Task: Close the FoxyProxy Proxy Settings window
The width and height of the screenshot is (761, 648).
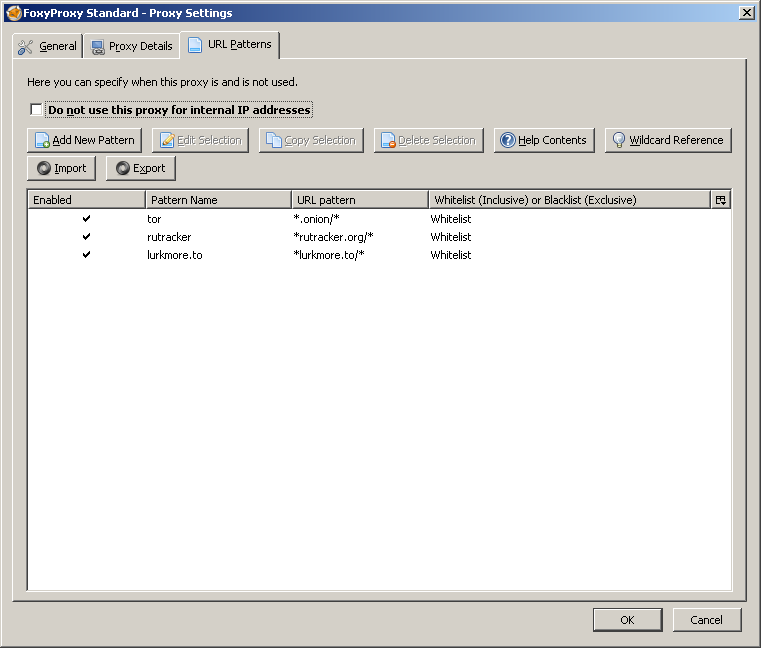Action: (746, 13)
